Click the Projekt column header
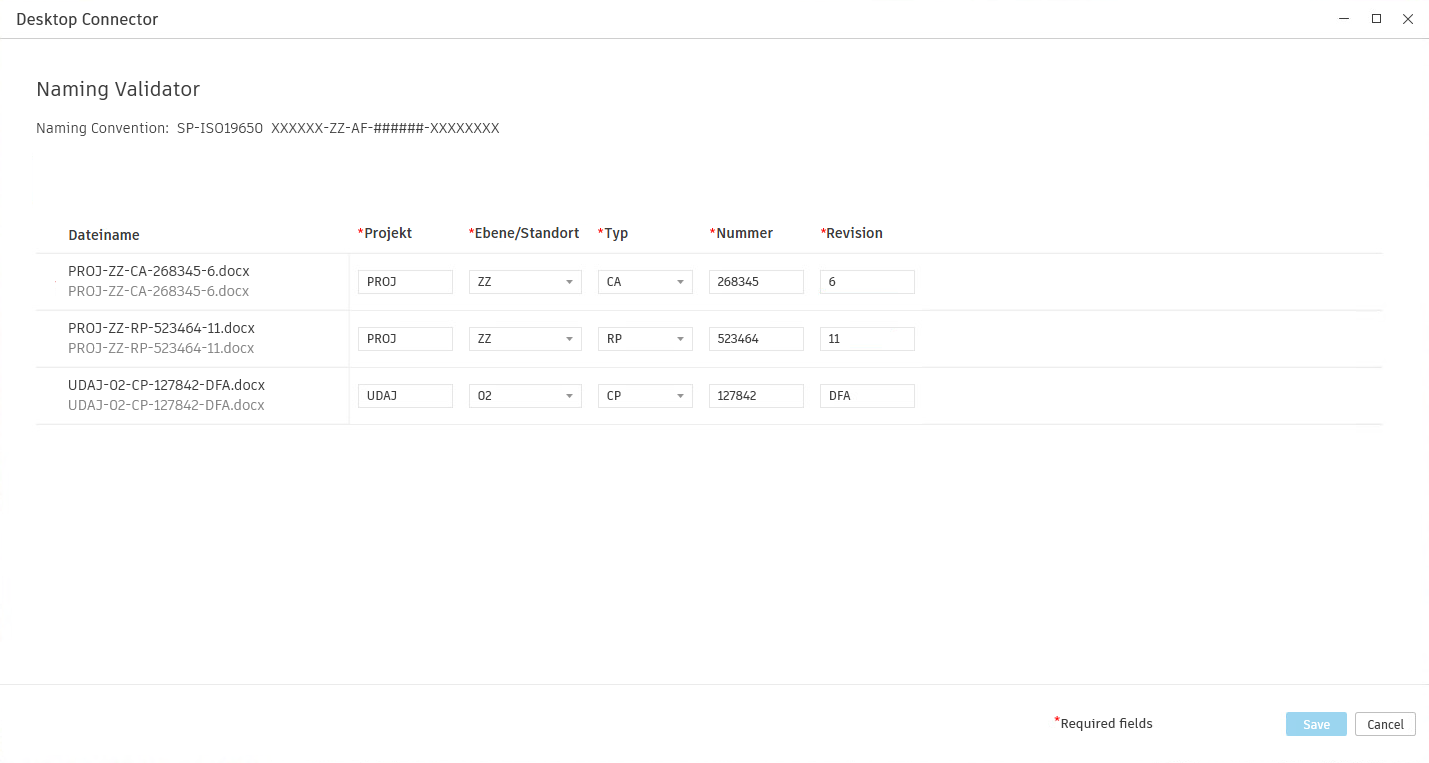The width and height of the screenshot is (1429, 763). pos(385,233)
